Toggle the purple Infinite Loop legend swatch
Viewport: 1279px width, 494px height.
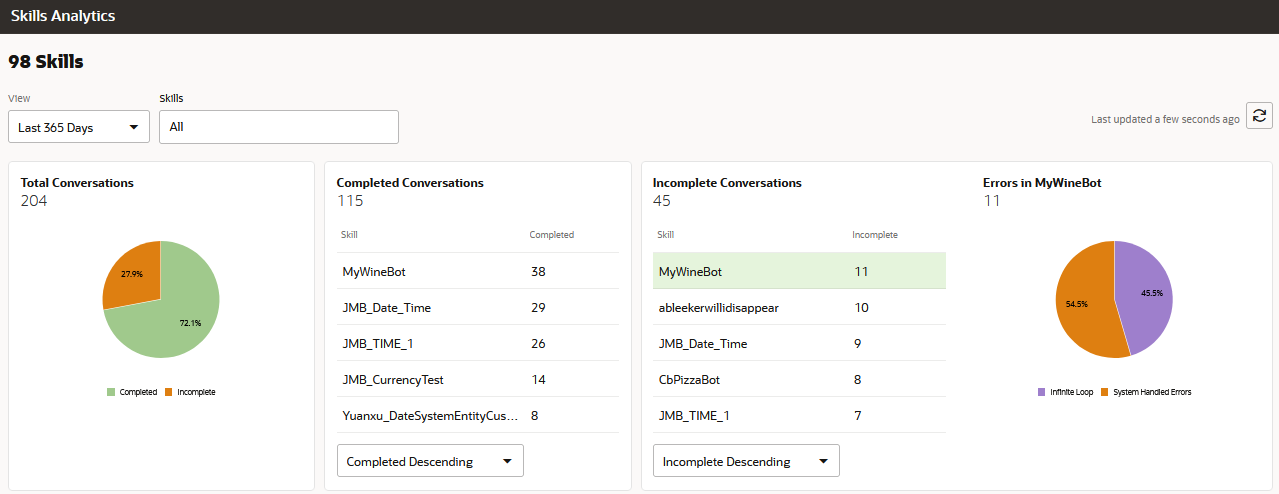click(x=1042, y=392)
